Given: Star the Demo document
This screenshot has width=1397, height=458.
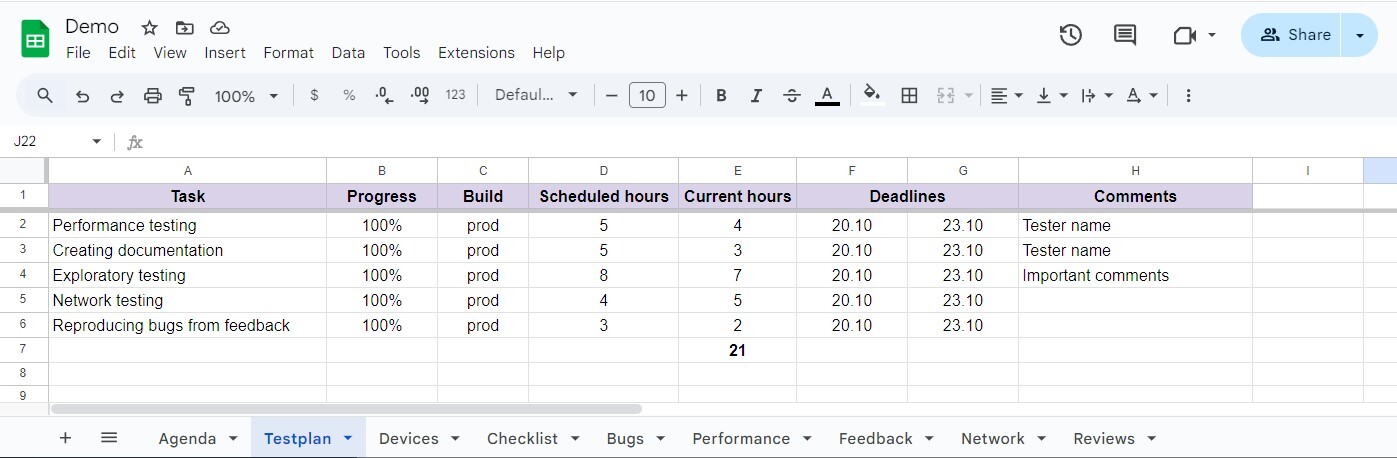Looking at the screenshot, I should pos(149,28).
